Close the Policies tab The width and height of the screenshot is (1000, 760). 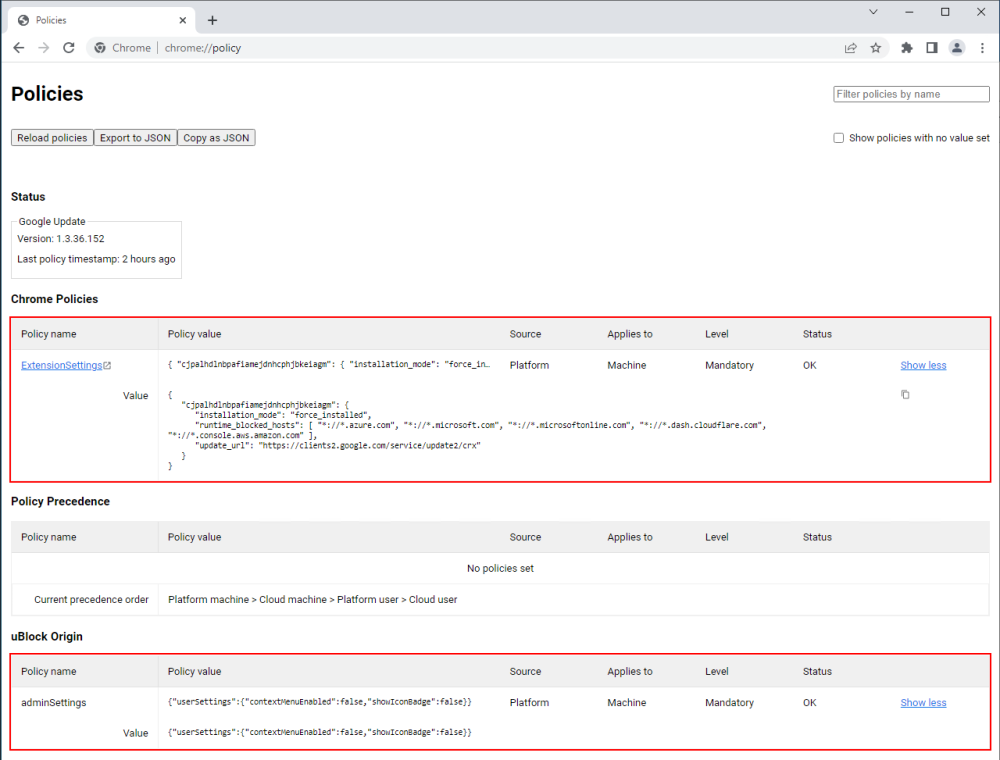coord(182,20)
